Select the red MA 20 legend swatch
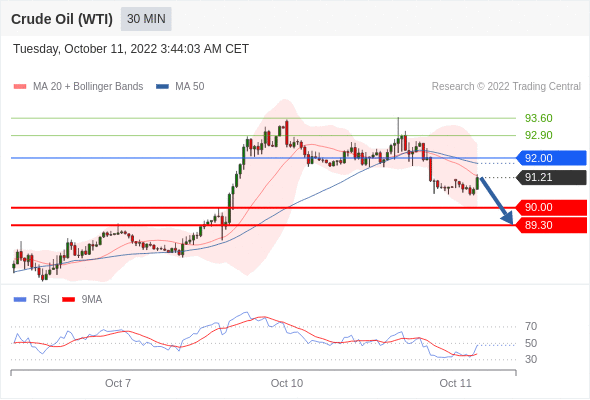Viewport: 590px width, 400px height. point(20,87)
